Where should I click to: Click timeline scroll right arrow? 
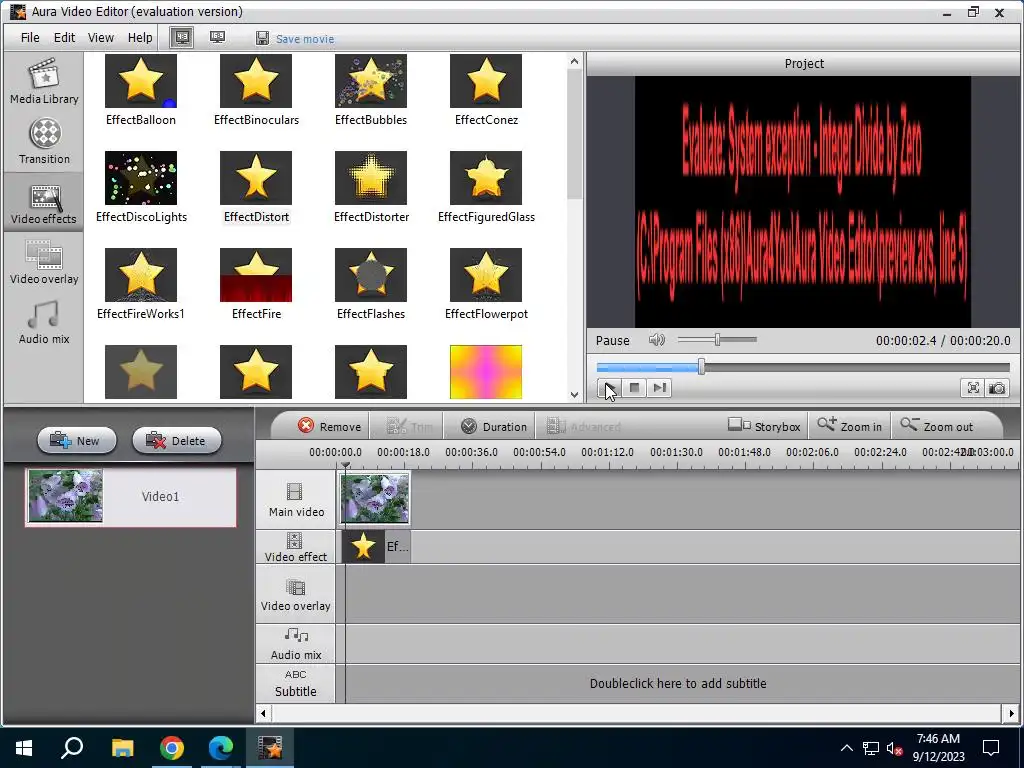click(1012, 713)
